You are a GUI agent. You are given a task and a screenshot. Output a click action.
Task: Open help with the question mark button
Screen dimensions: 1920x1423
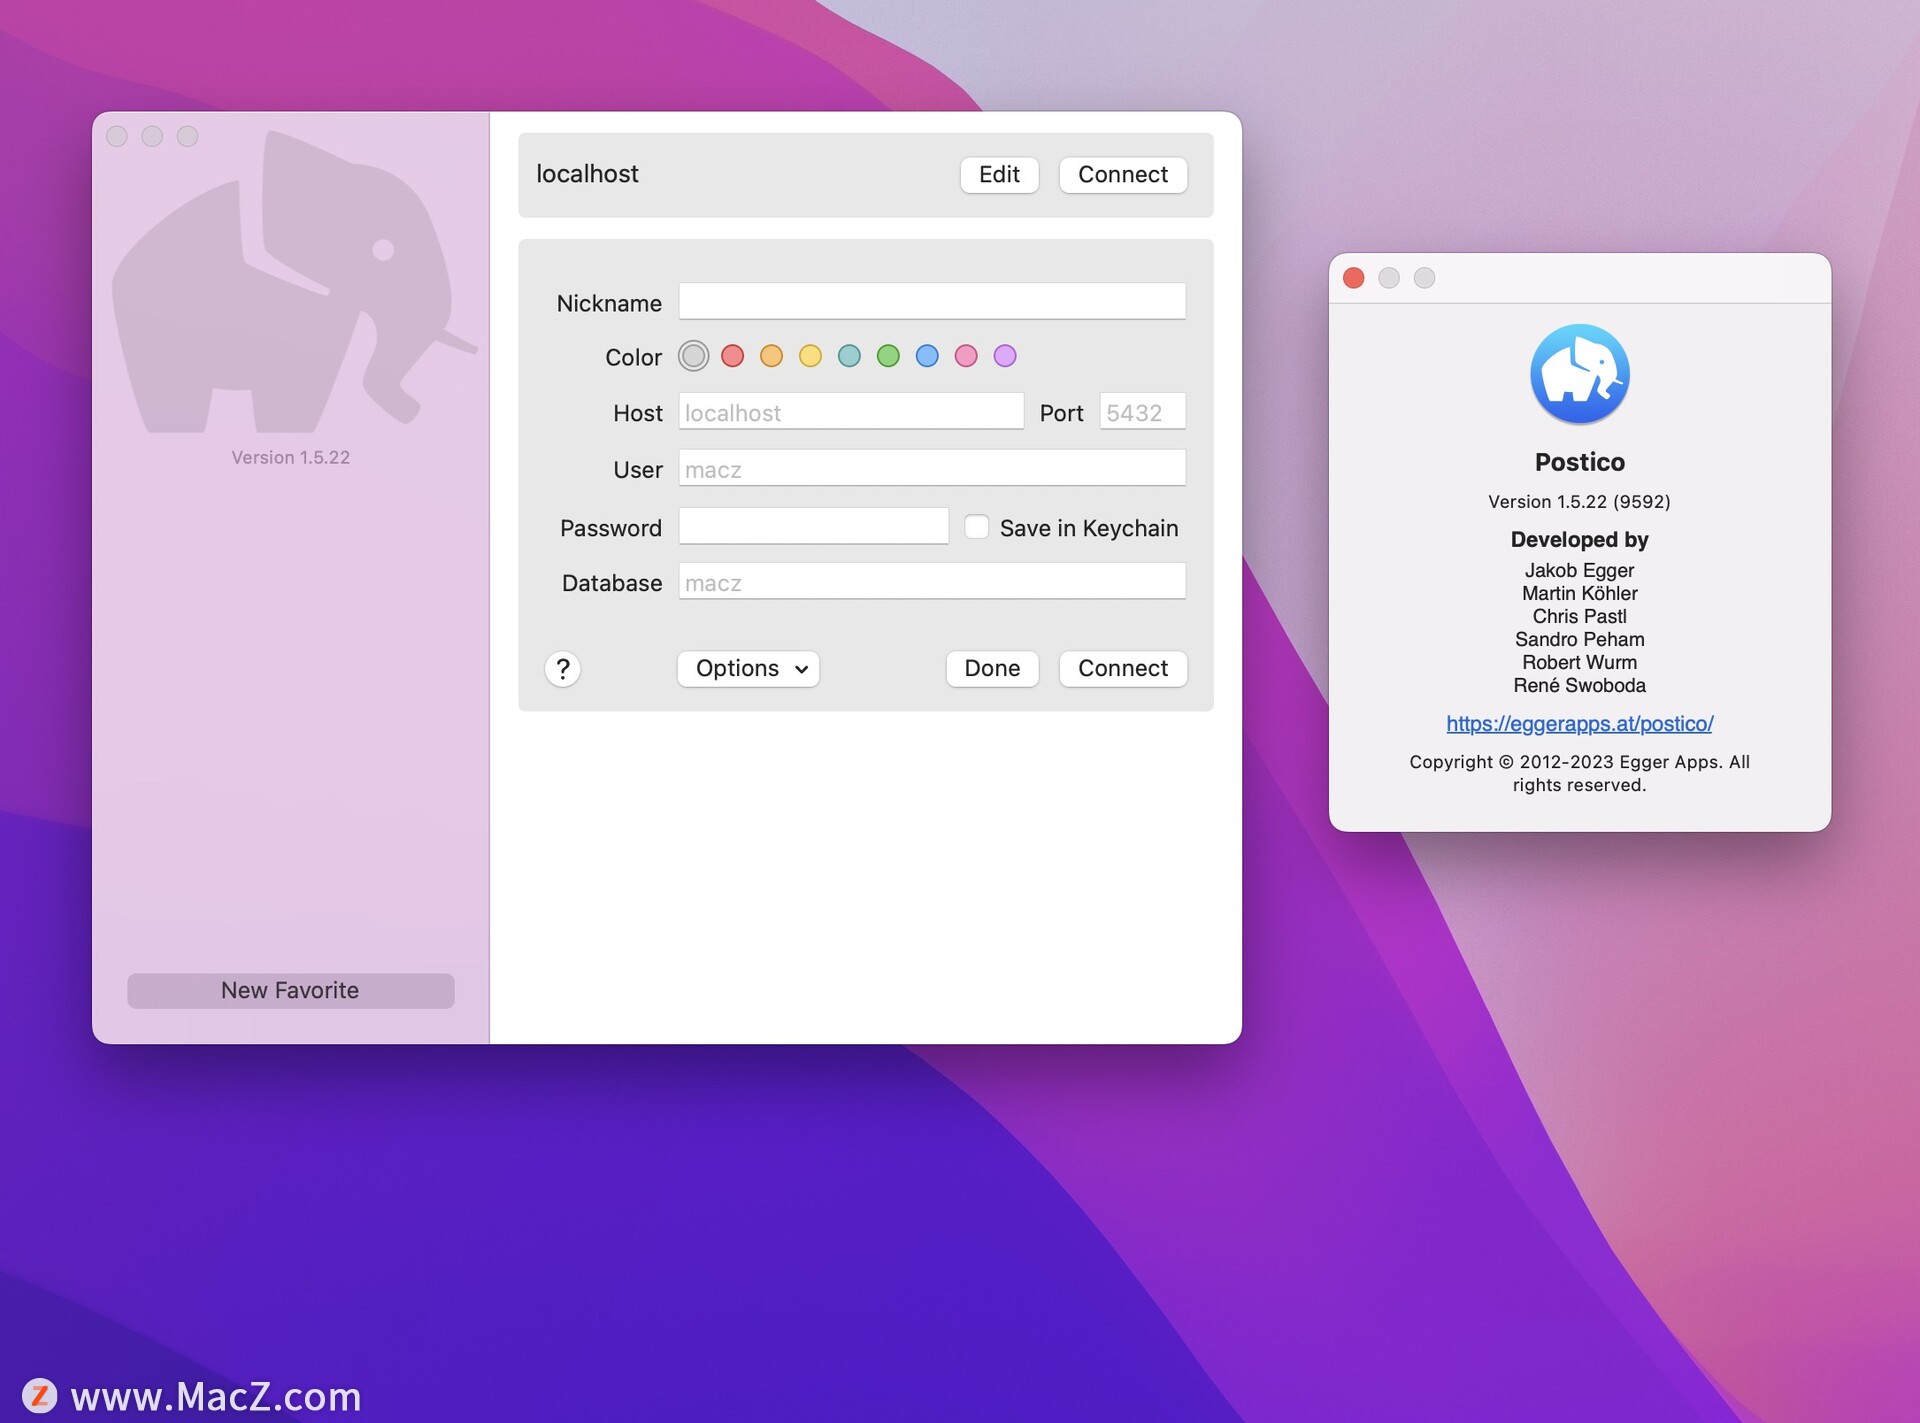coord(563,668)
